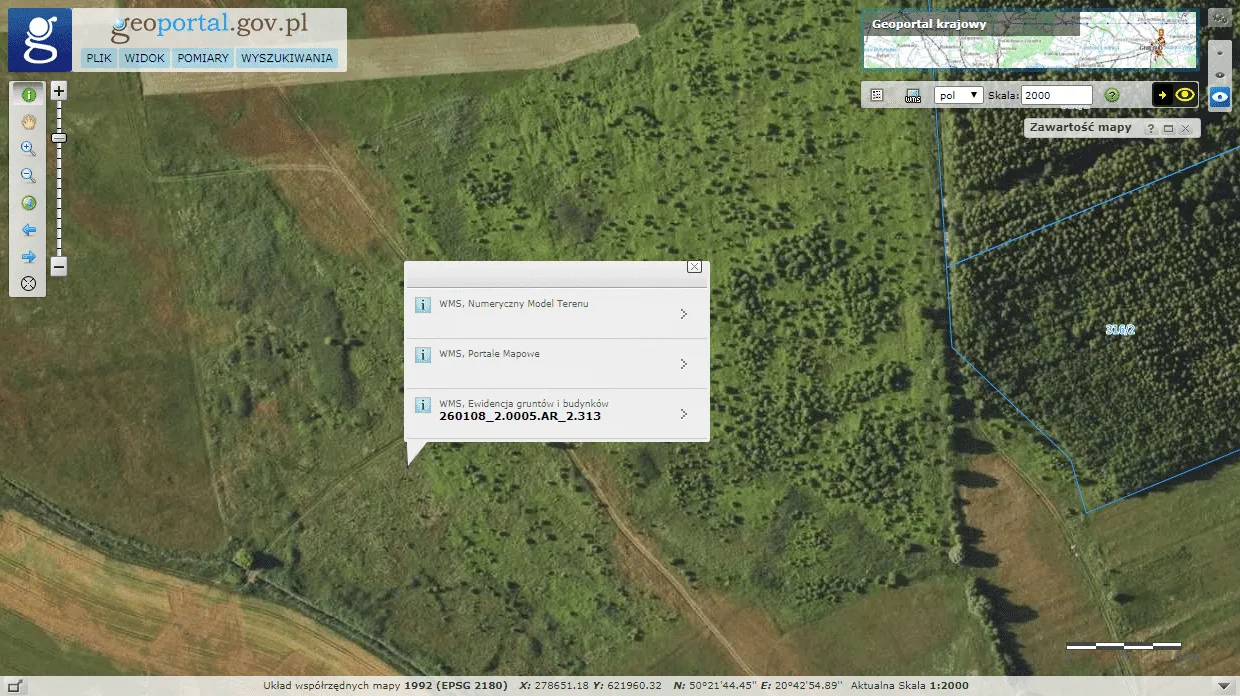Maximize the Zawartość mapy panel
Image resolution: width=1240 pixels, height=696 pixels.
(x=1167, y=129)
